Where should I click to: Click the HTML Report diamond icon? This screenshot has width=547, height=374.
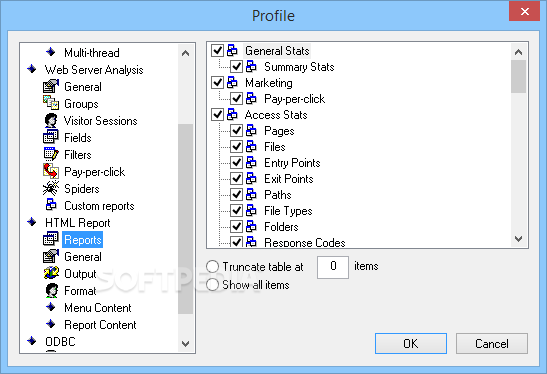32,222
